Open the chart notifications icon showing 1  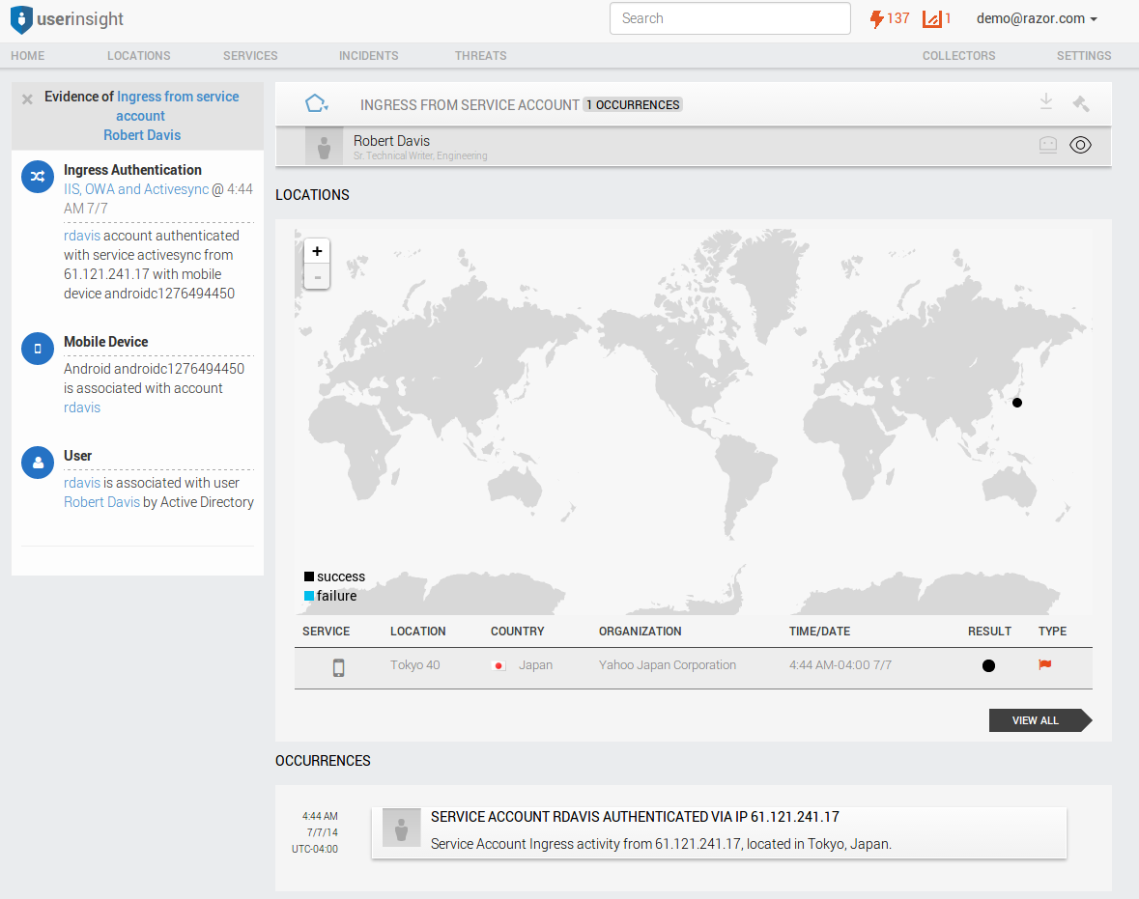[932, 19]
